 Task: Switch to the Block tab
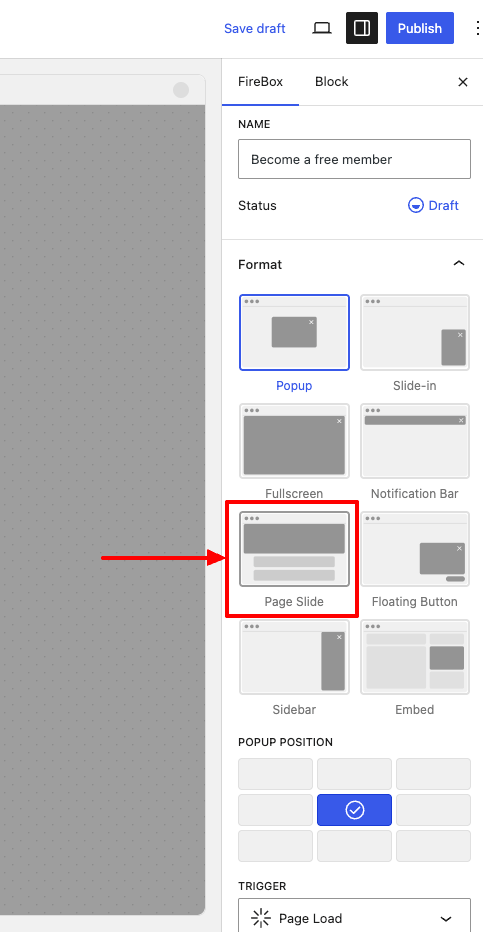(332, 82)
